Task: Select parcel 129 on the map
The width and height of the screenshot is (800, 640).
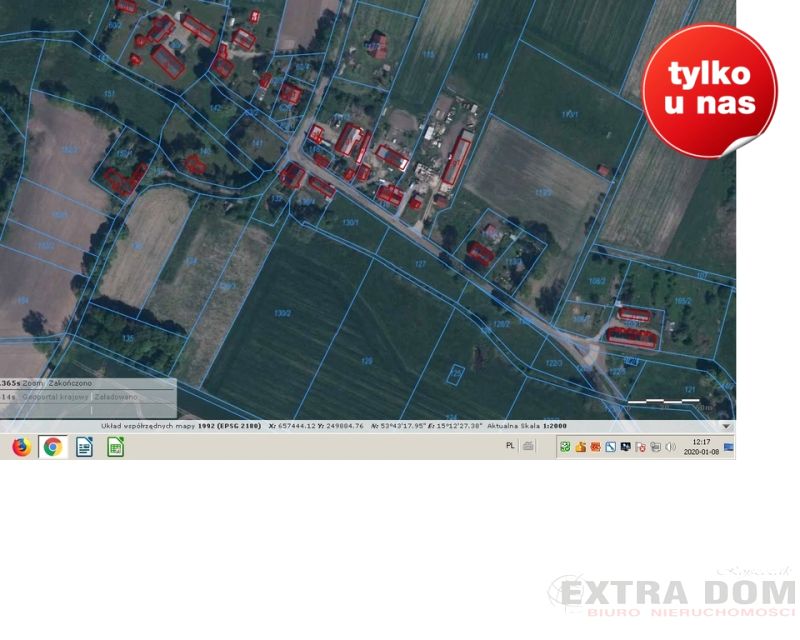Action: (366, 360)
